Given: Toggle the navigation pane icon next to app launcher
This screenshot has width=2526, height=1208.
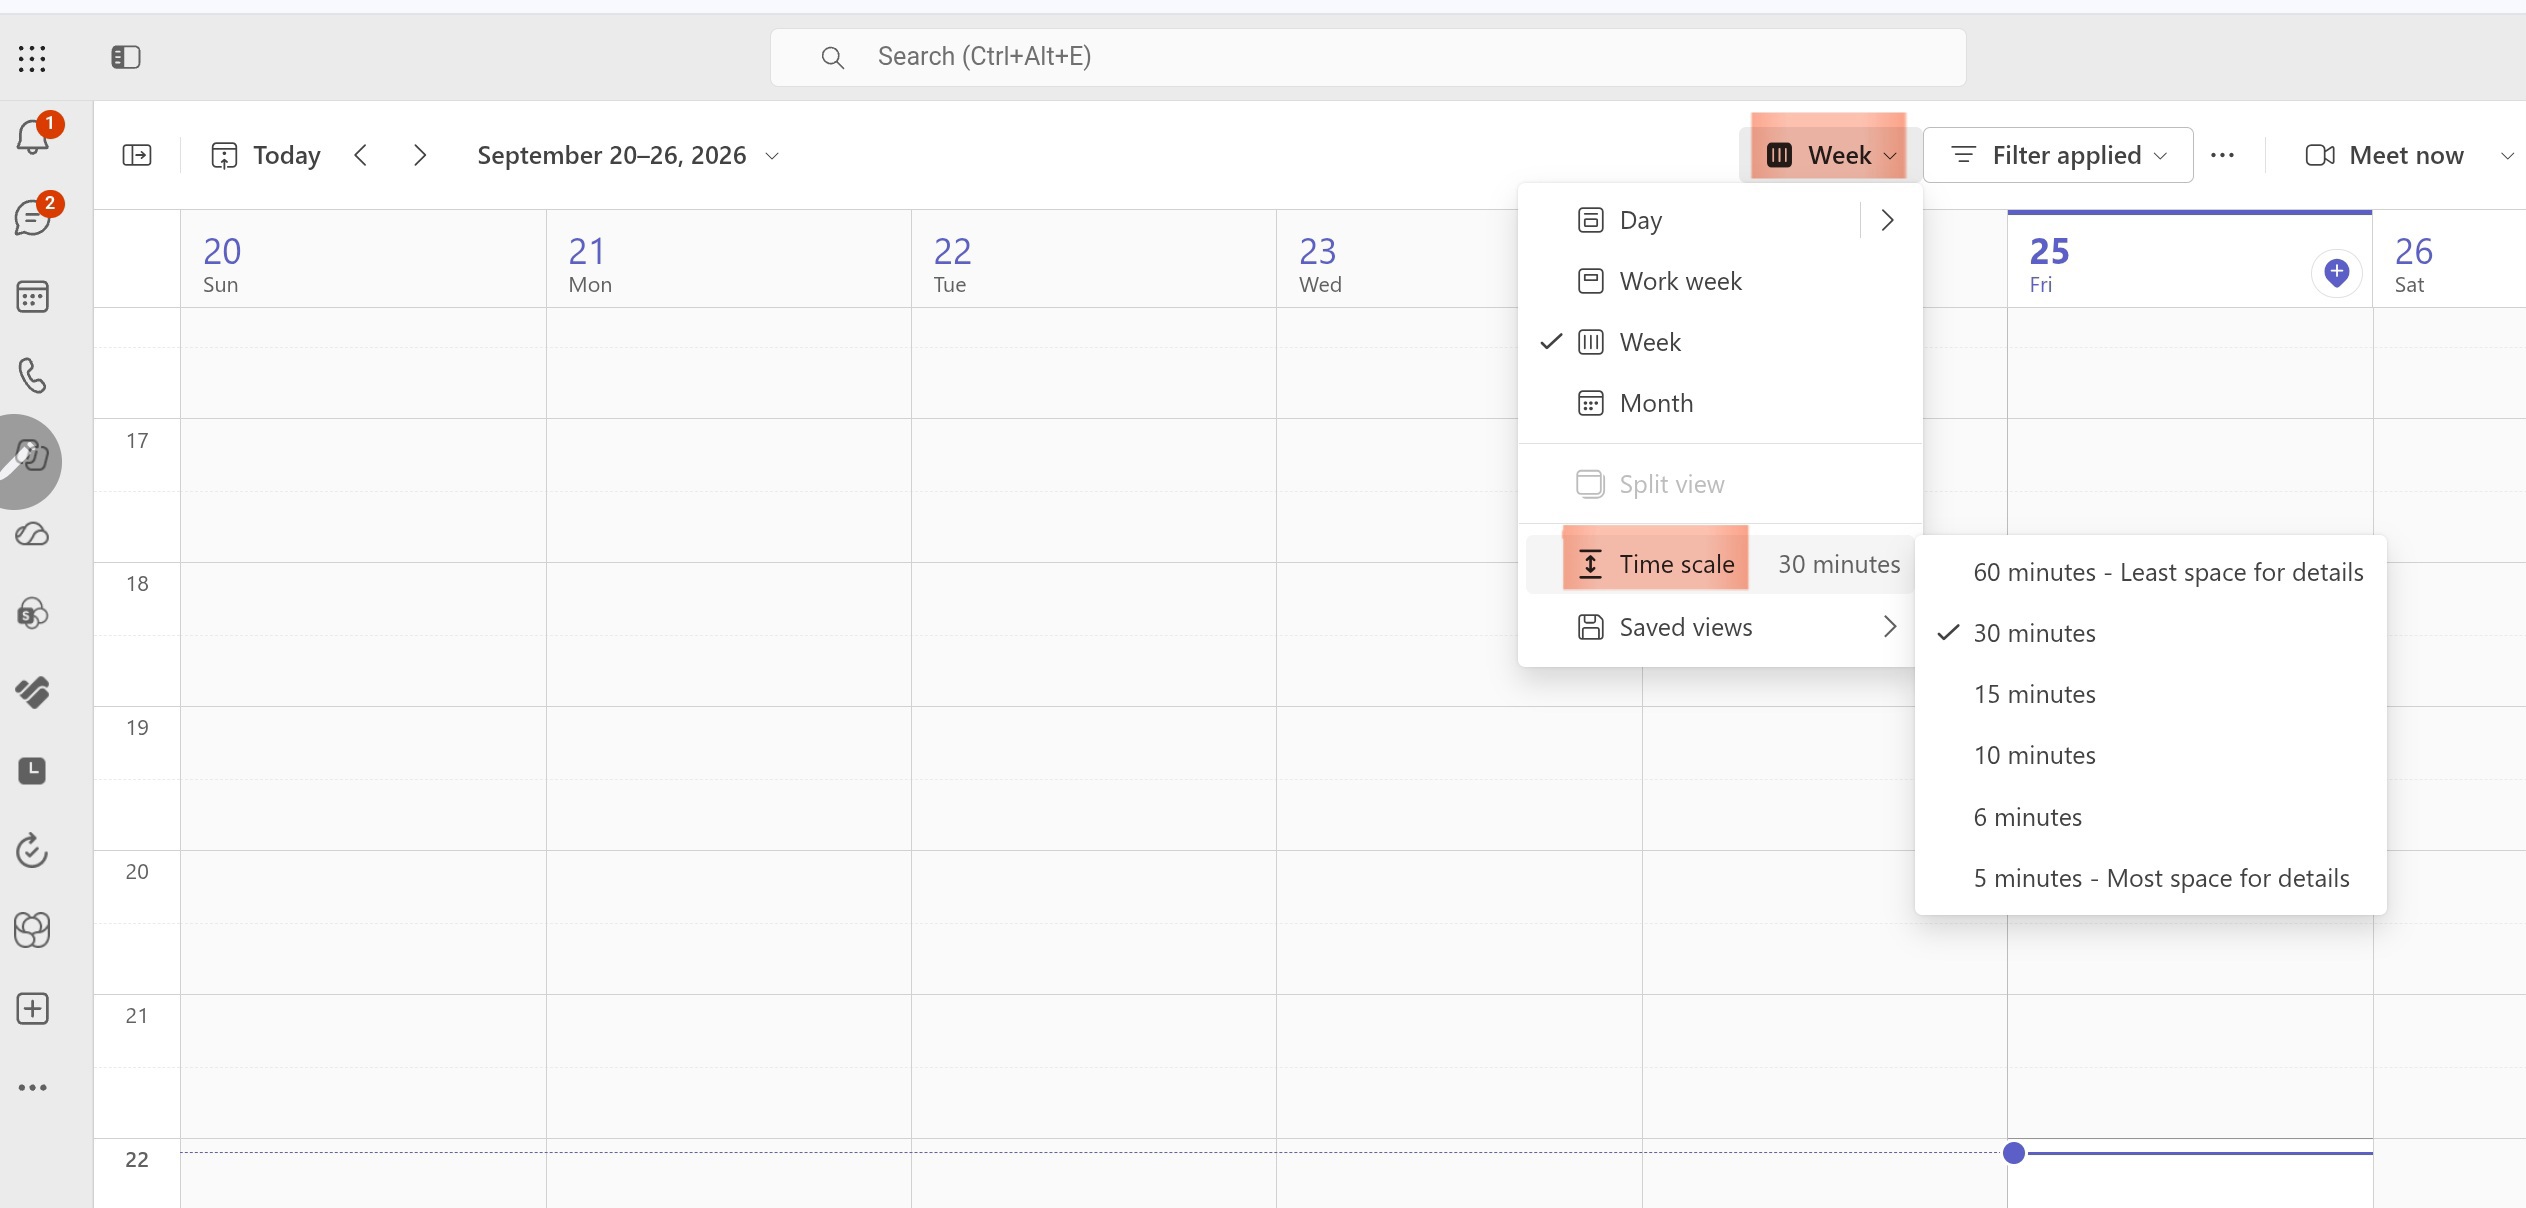Looking at the screenshot, I should 126,57.
